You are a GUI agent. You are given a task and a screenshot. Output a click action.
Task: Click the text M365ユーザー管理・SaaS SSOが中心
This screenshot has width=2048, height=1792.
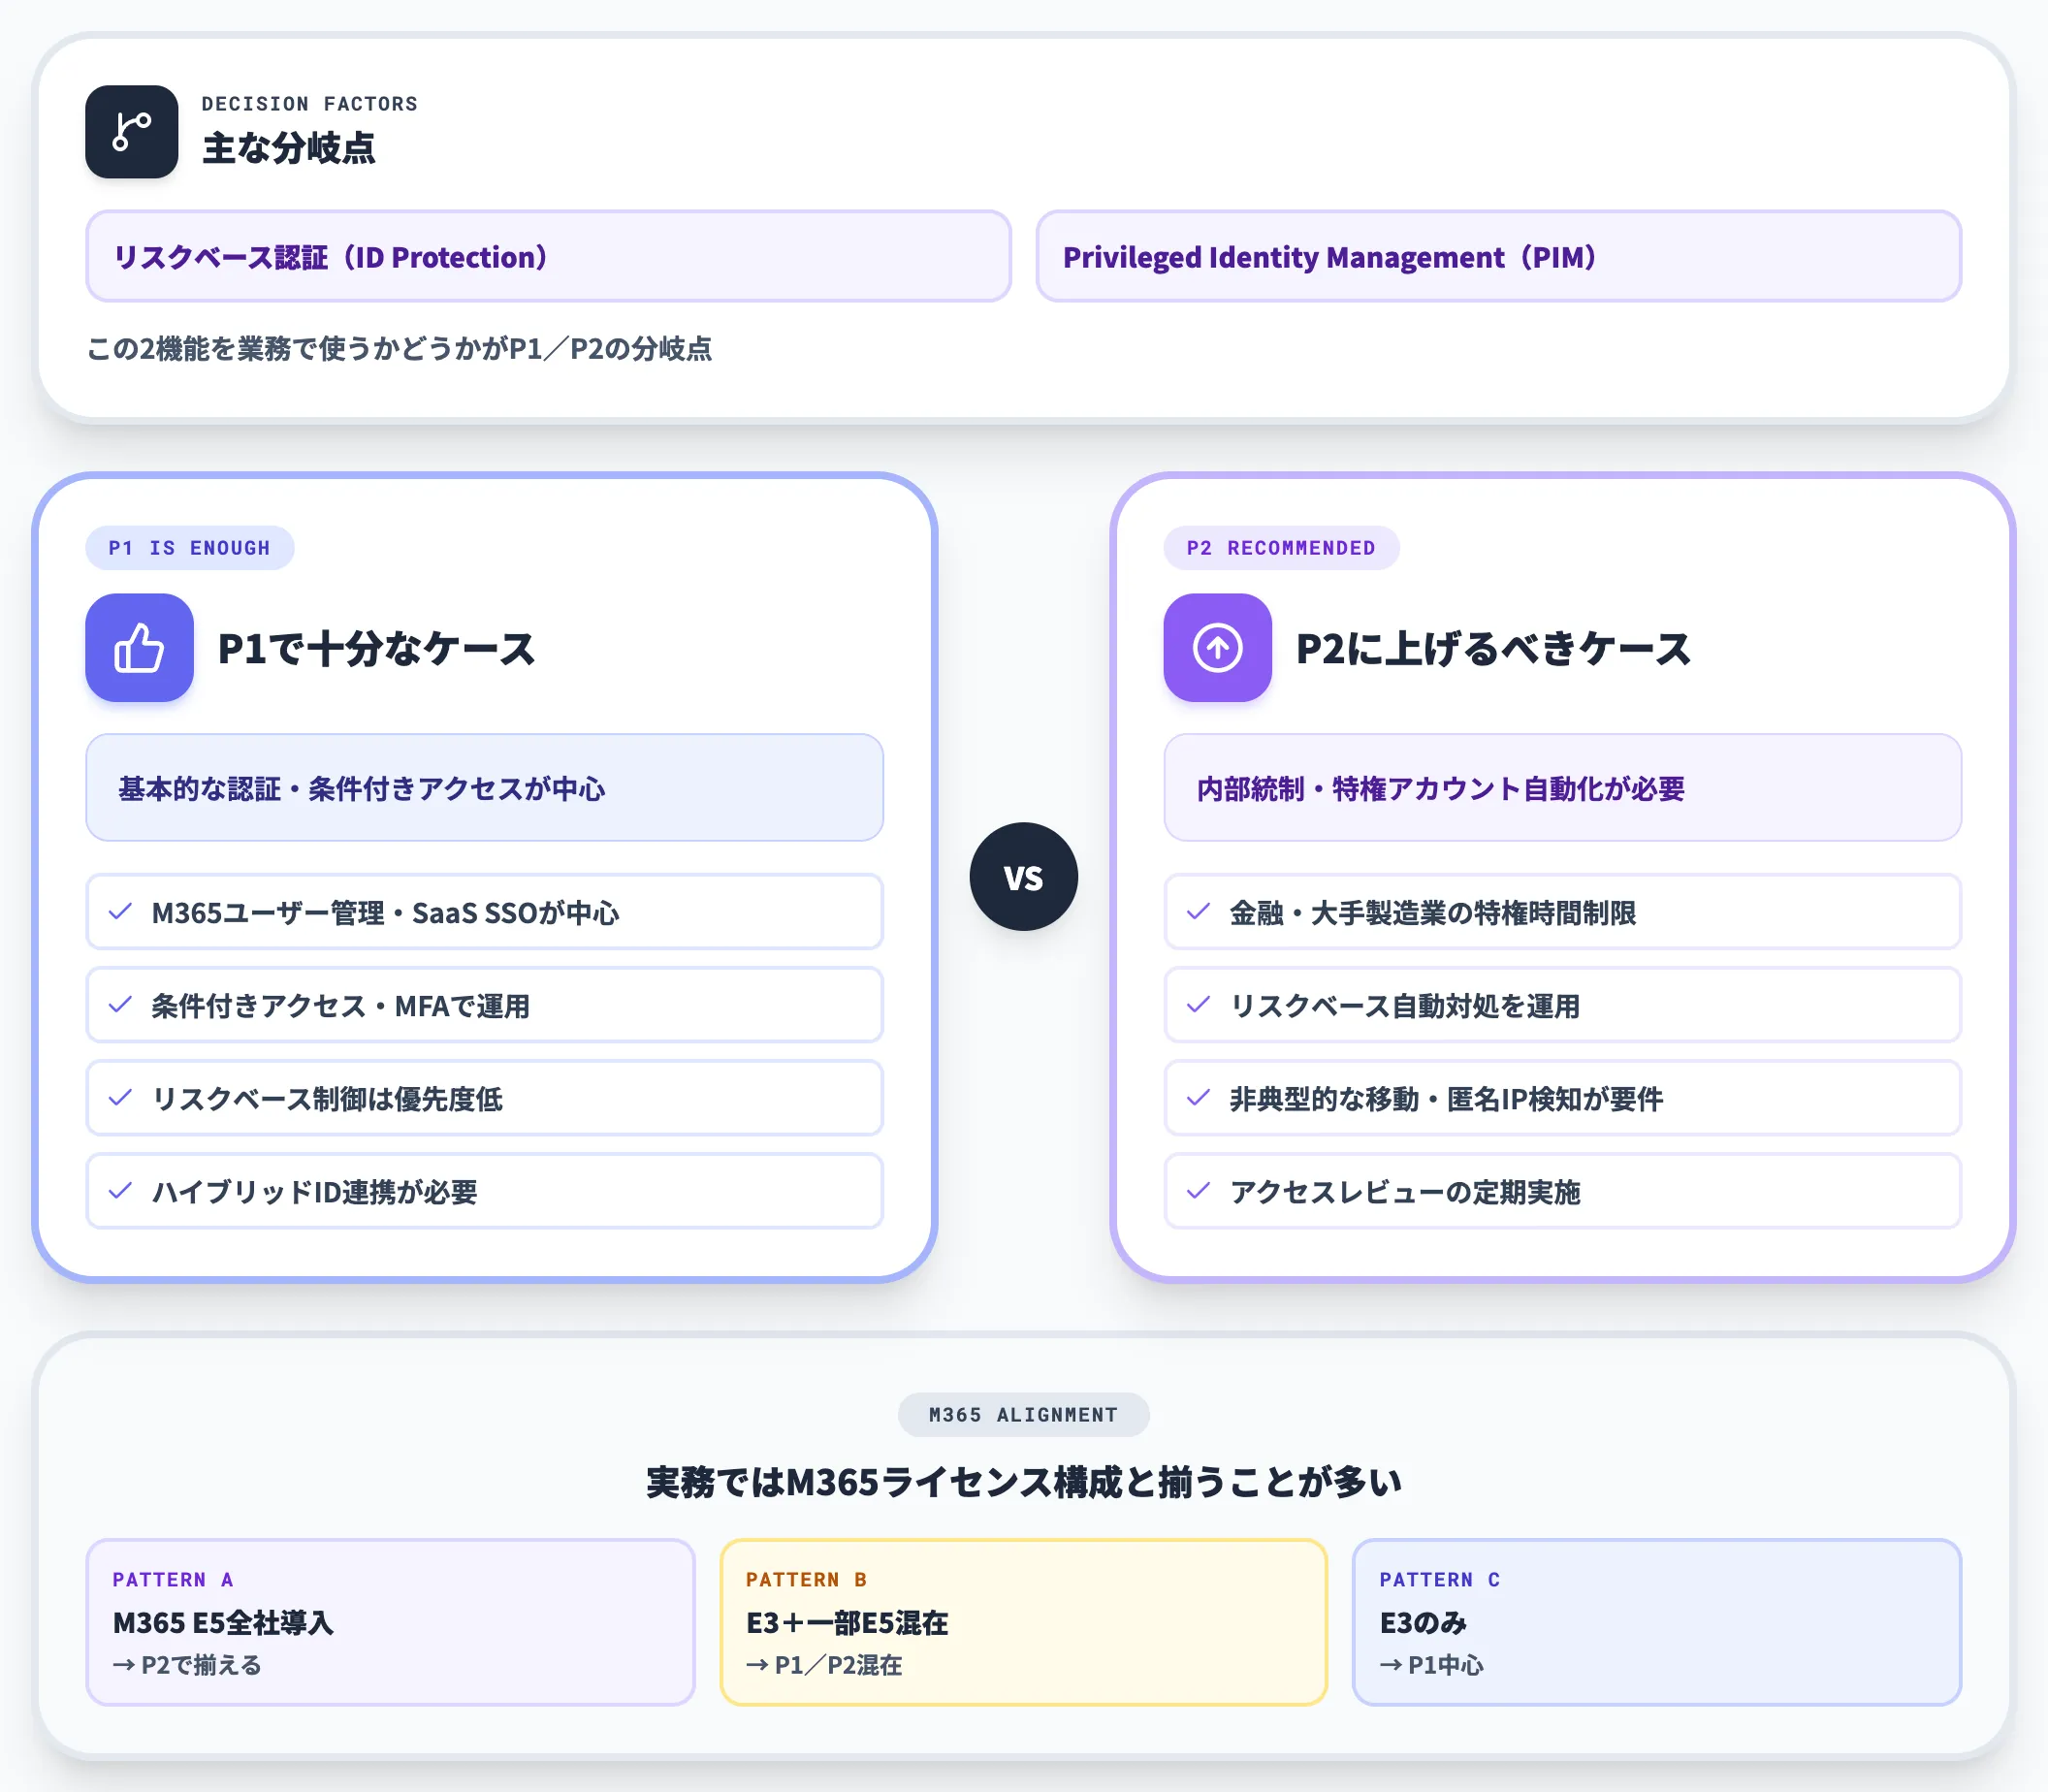pyautogui.click(x=385, y=913)
